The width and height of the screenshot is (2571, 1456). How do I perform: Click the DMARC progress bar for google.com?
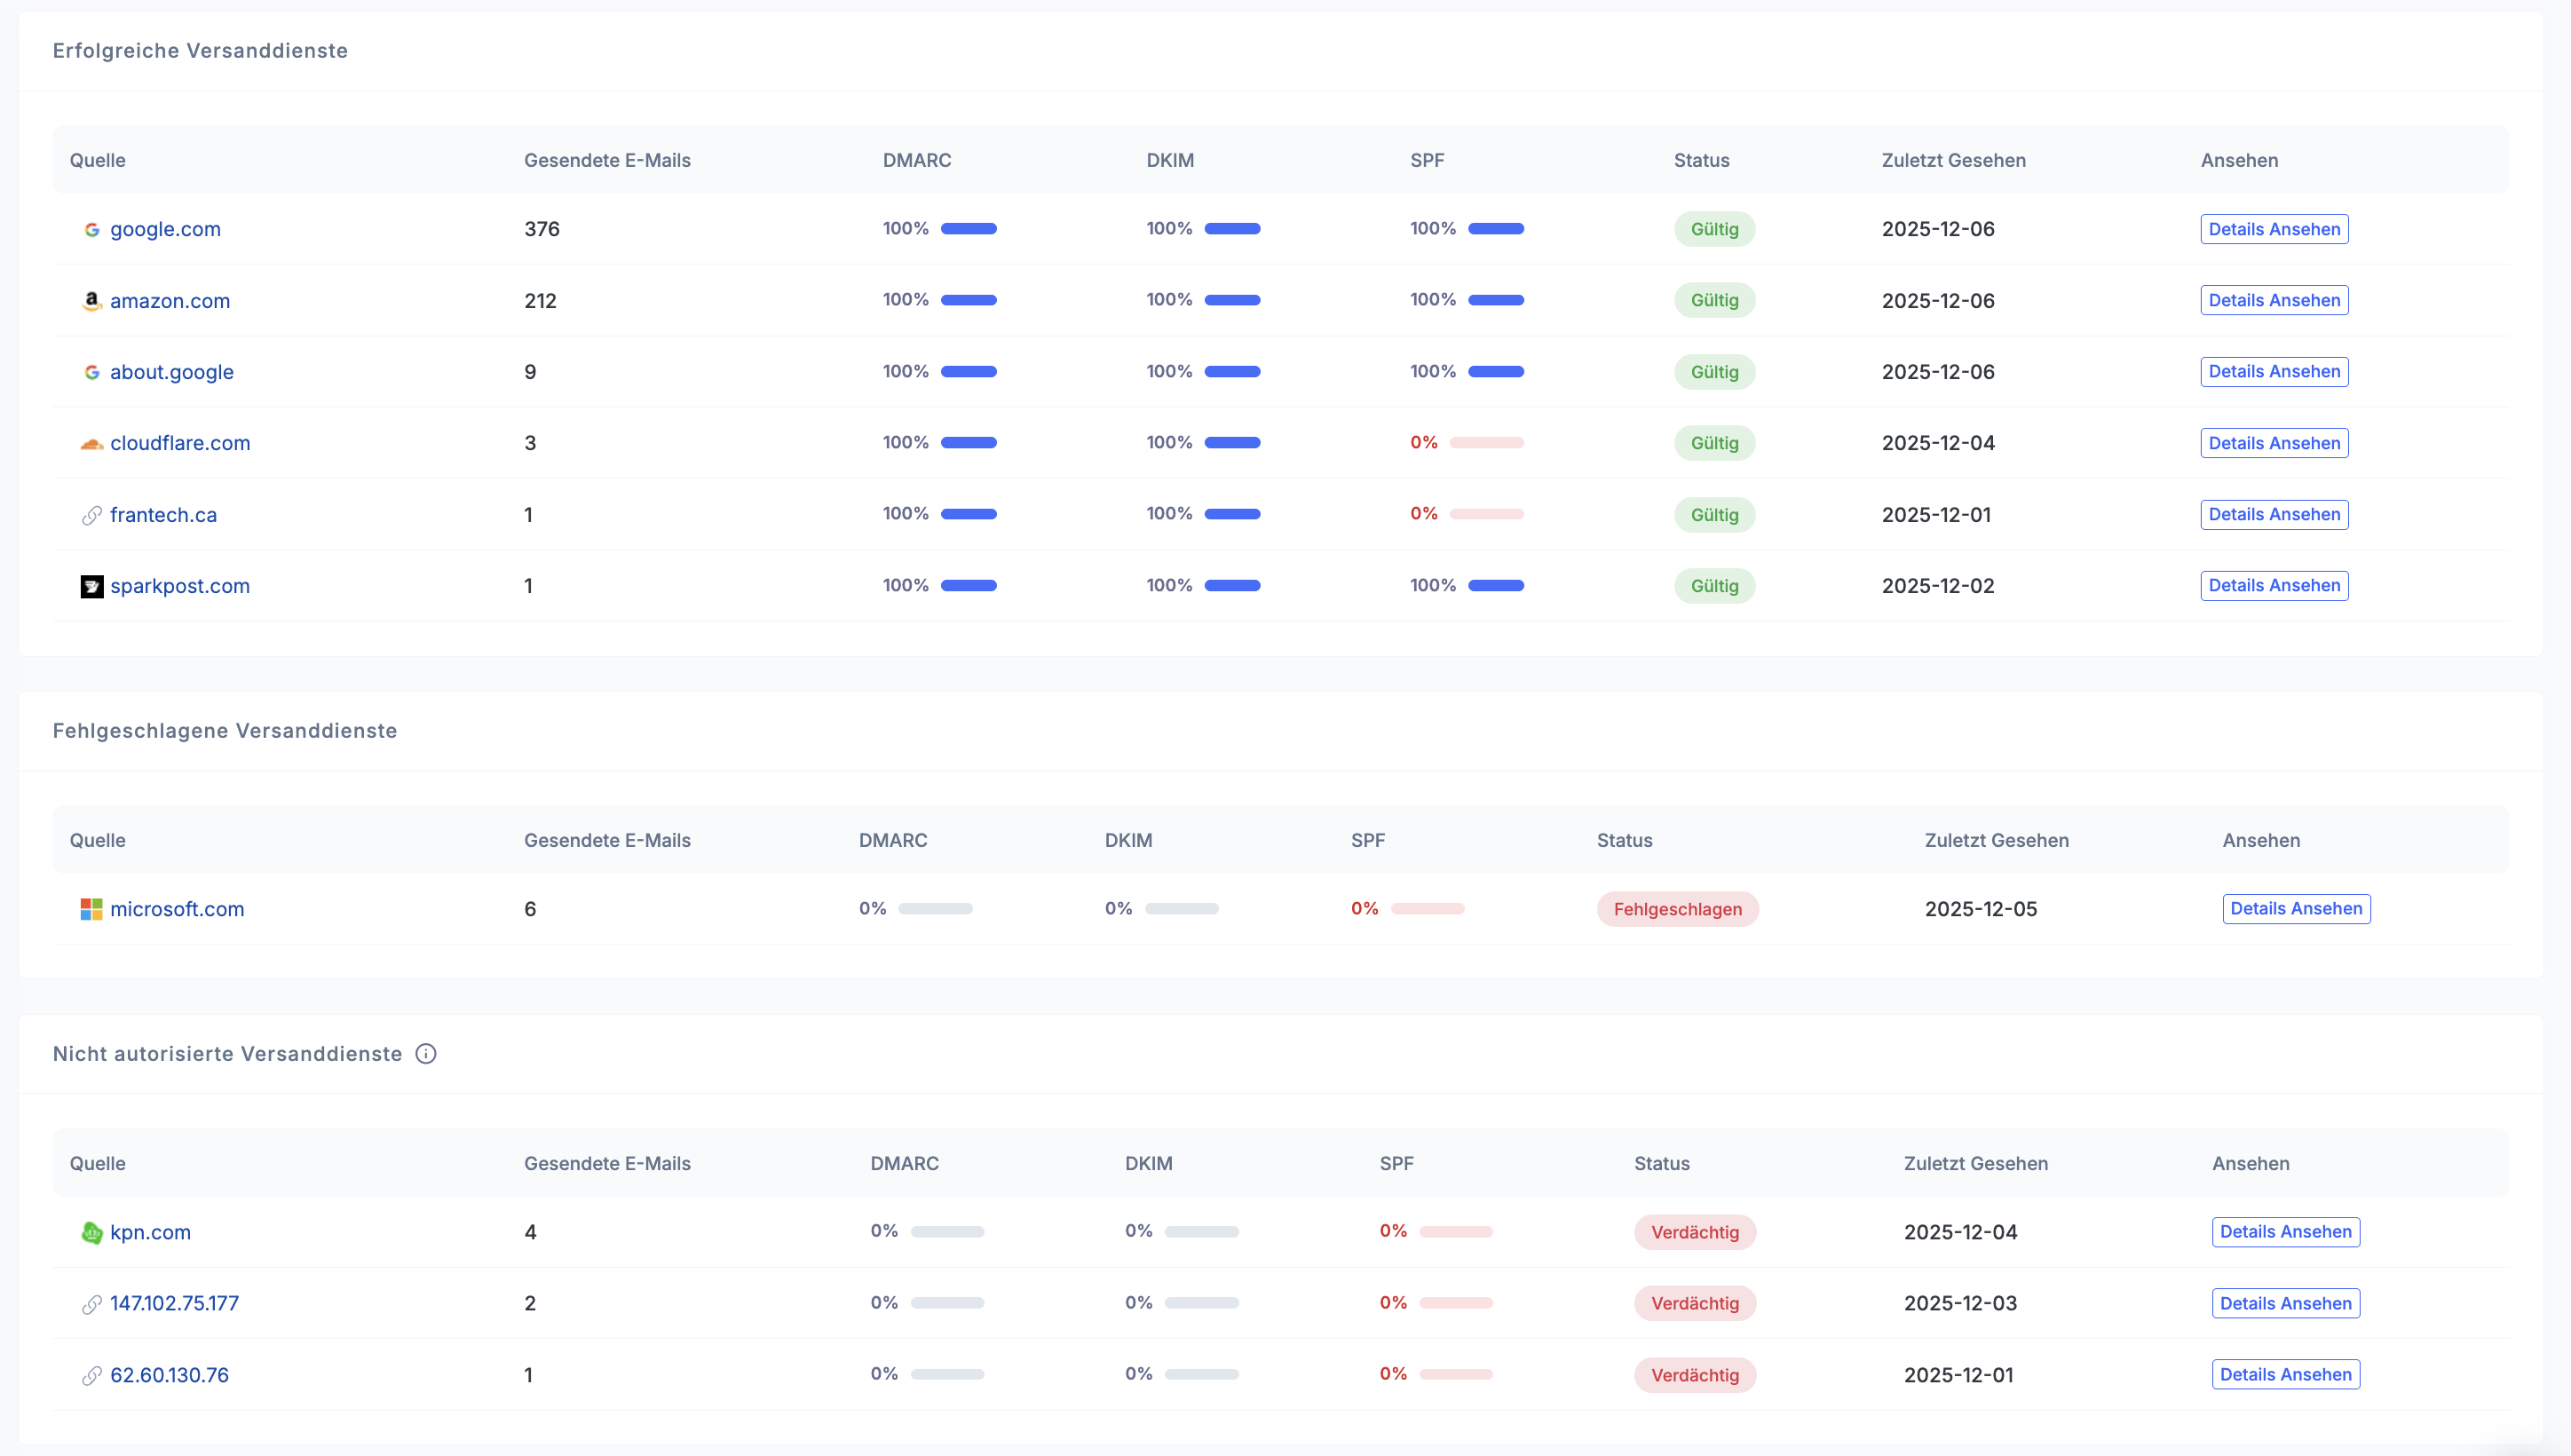point(968,229)
